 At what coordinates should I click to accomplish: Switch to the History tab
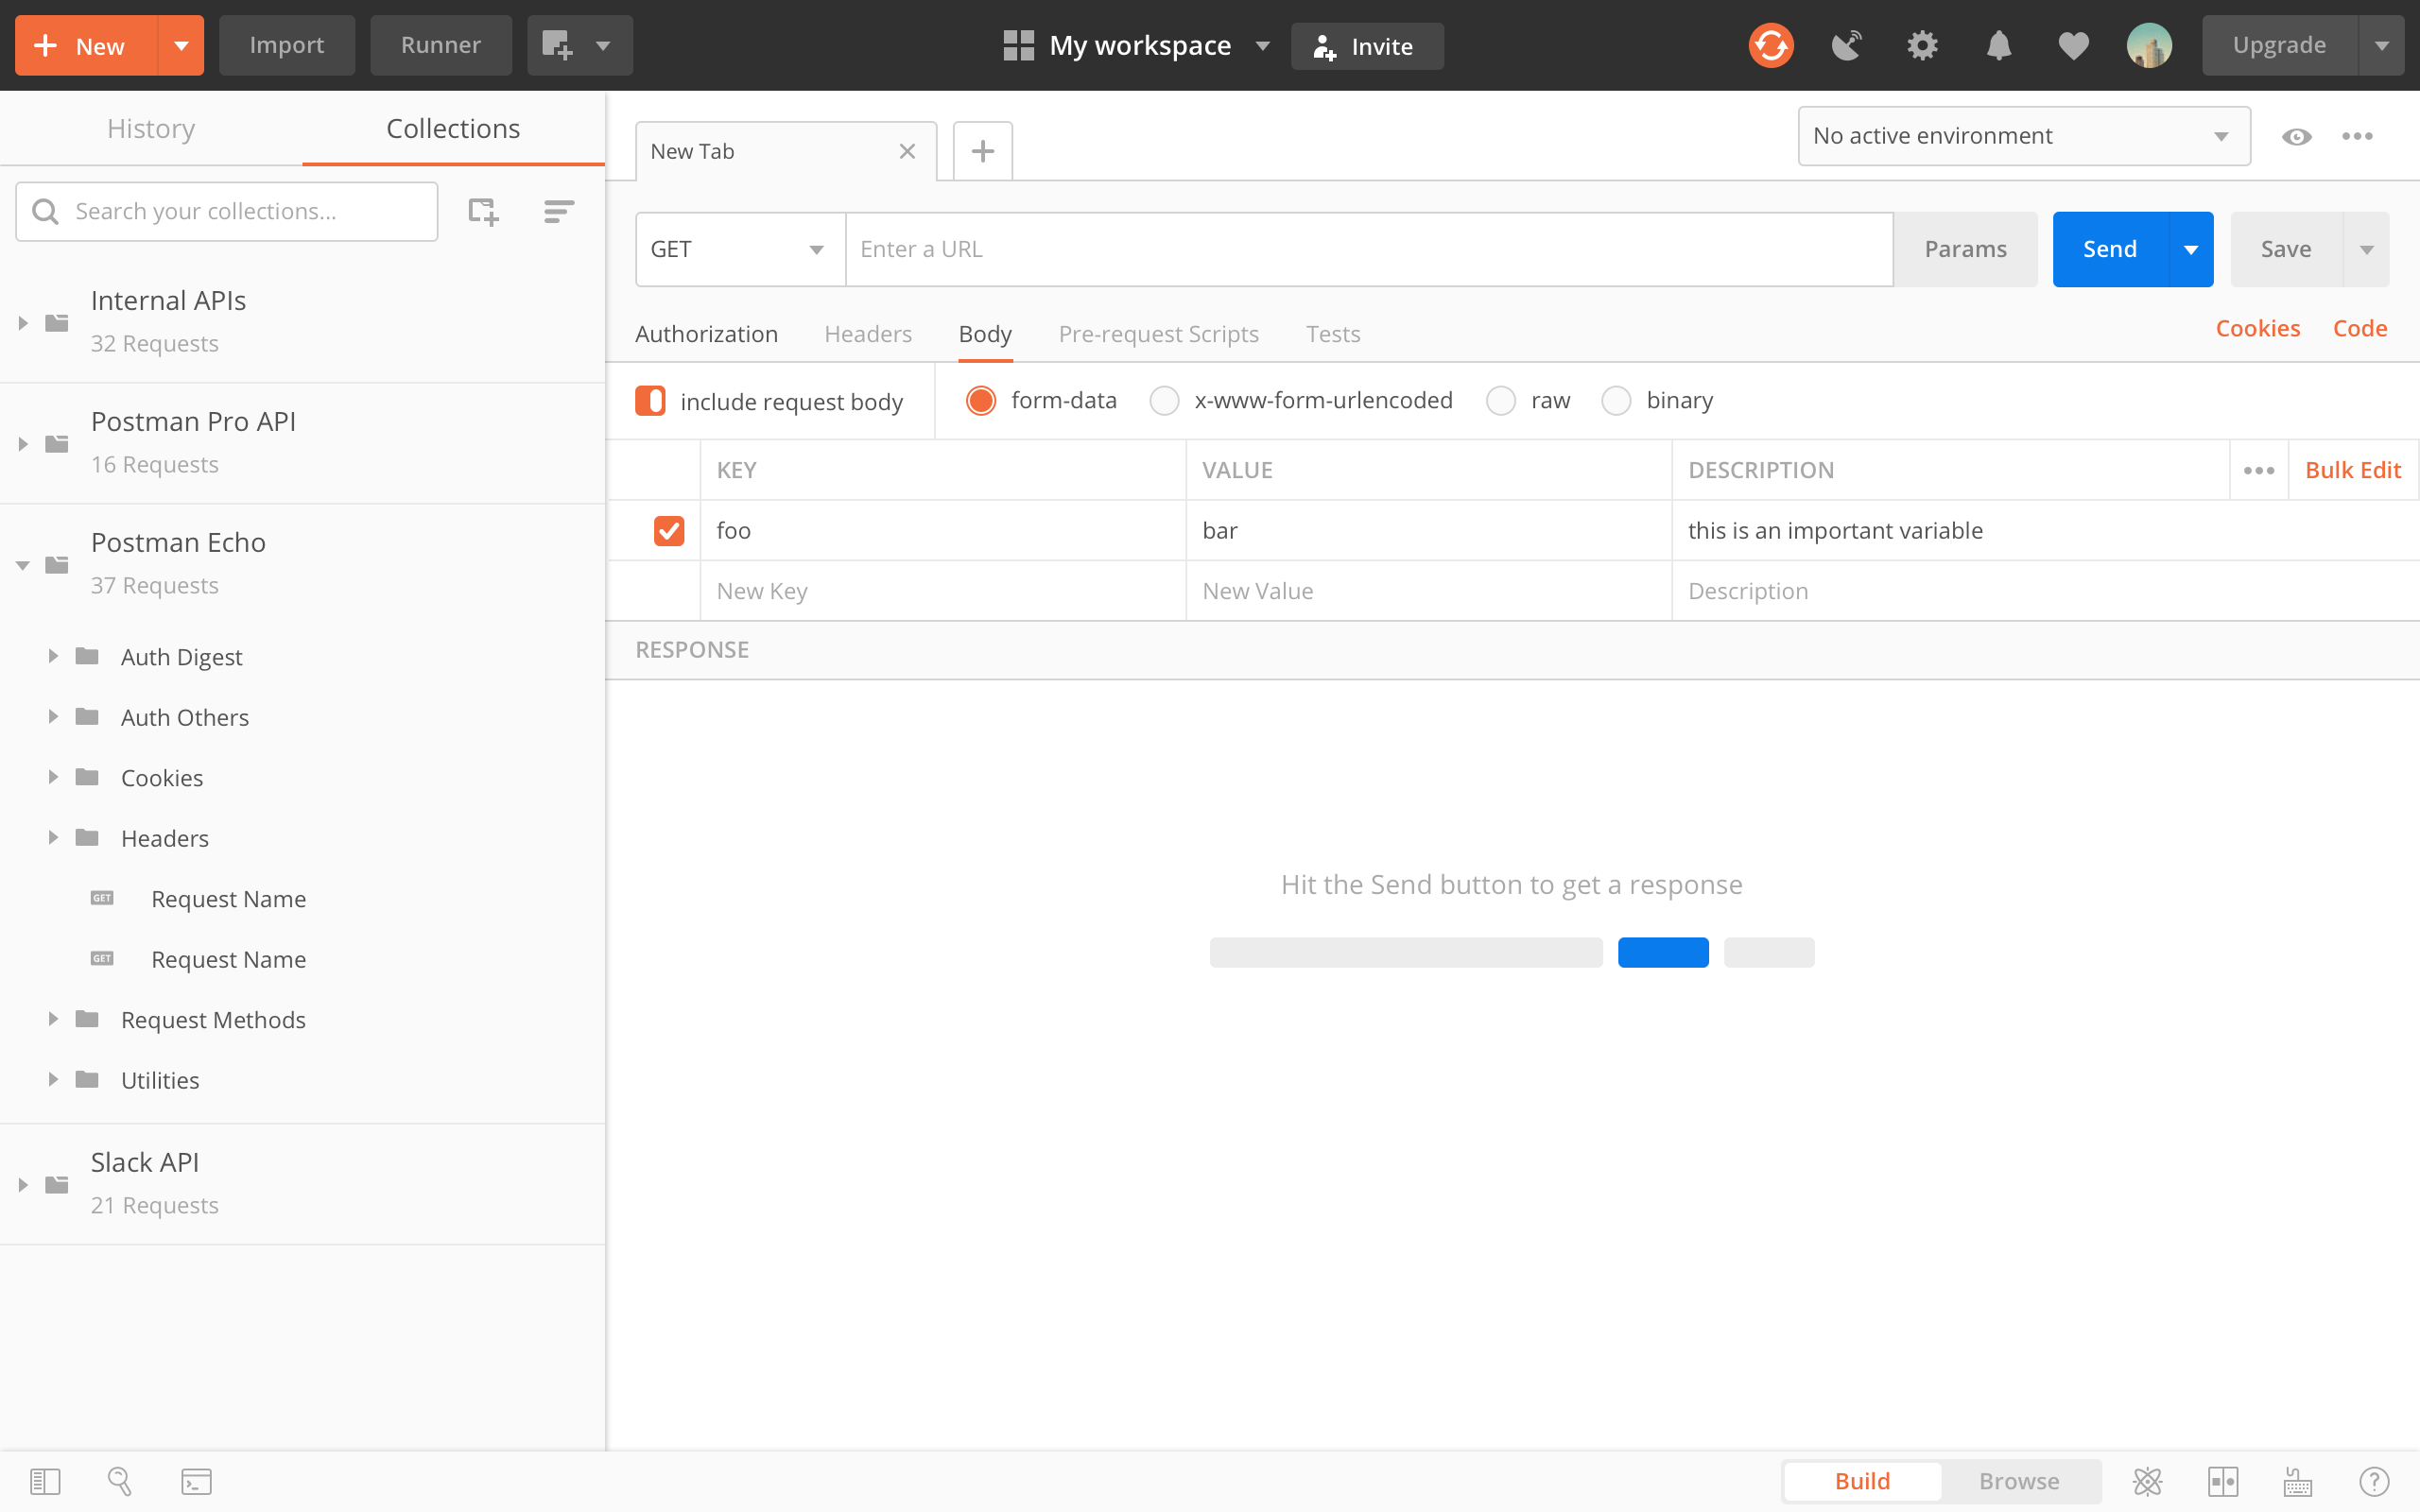tap(151, 129)
